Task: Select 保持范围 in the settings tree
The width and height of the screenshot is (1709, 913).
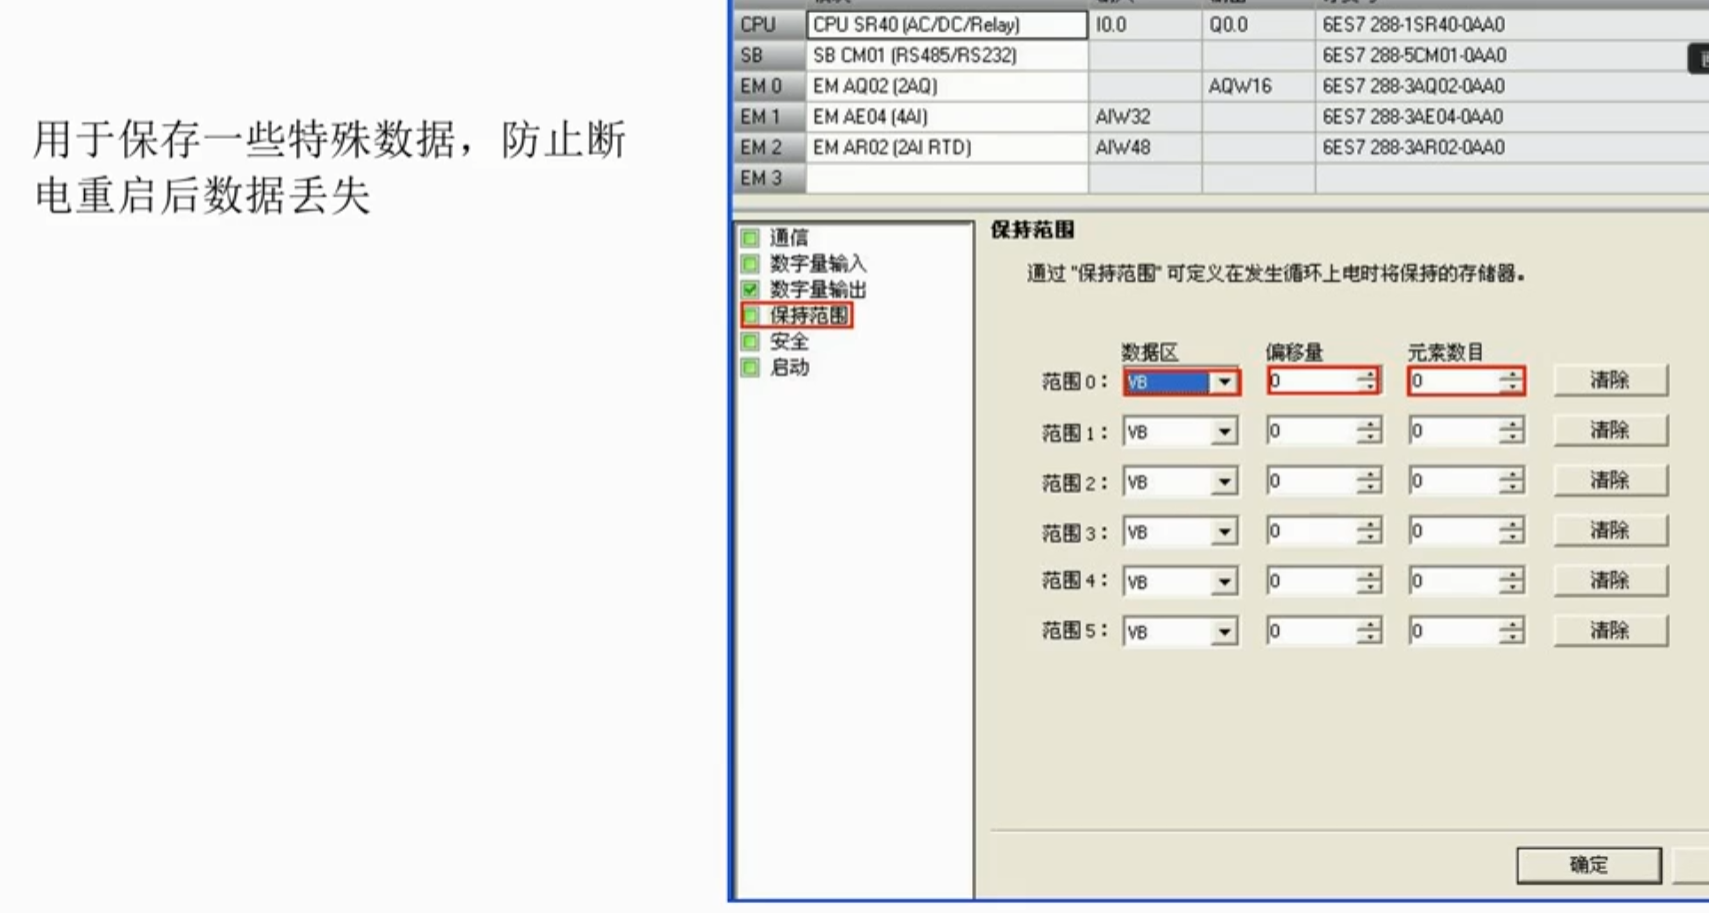Action: [x=809, y=316]
